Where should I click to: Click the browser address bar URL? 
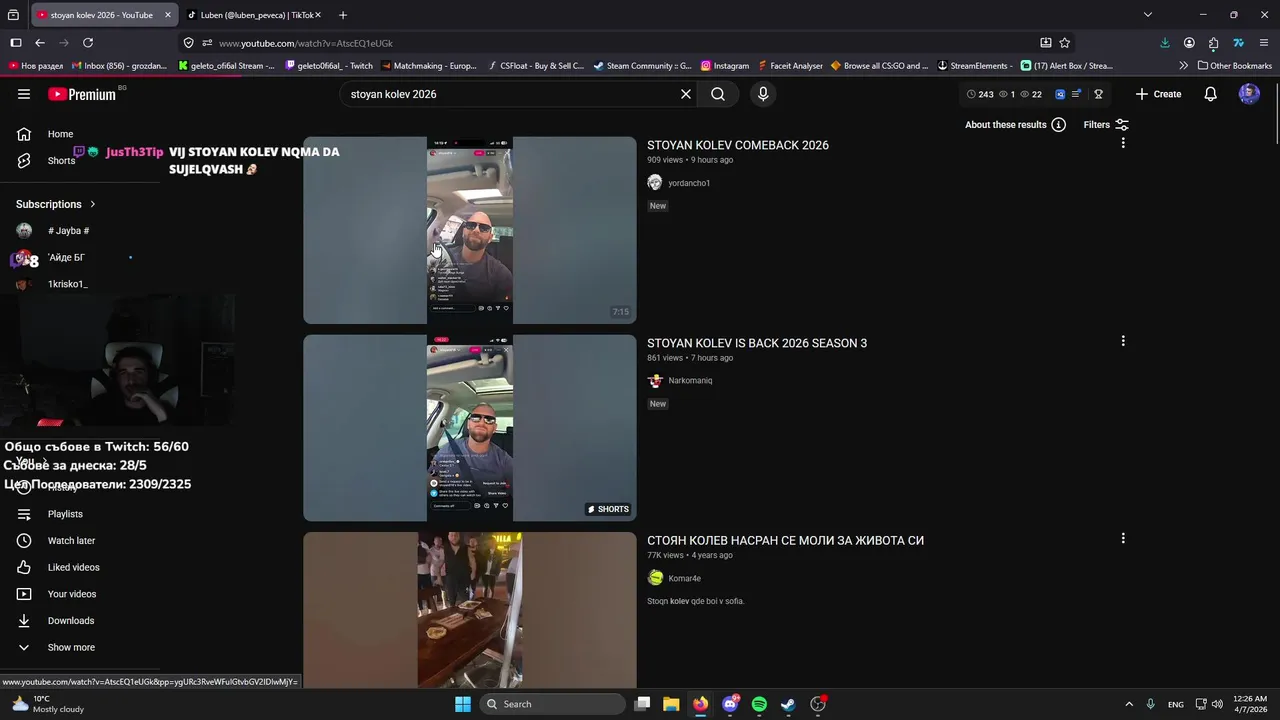click(306, 43)
